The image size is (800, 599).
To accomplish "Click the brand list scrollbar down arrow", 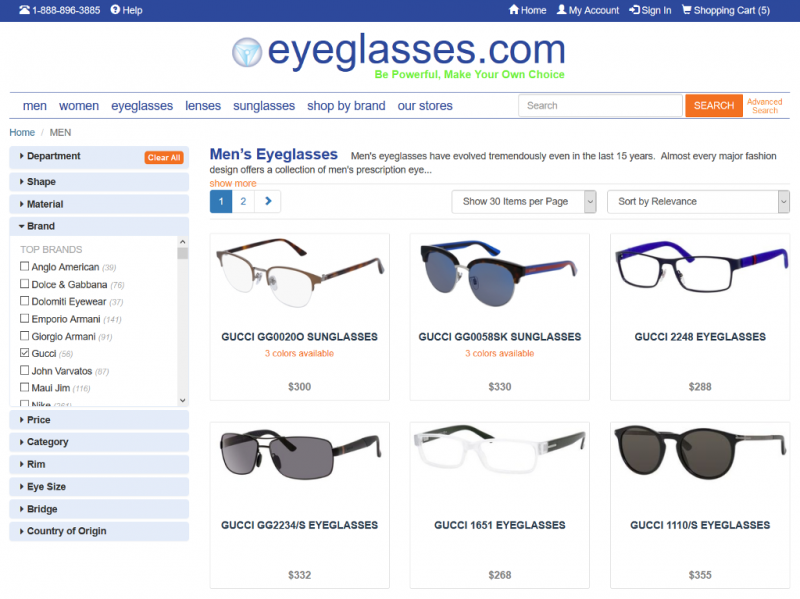I will click(183, 401).
